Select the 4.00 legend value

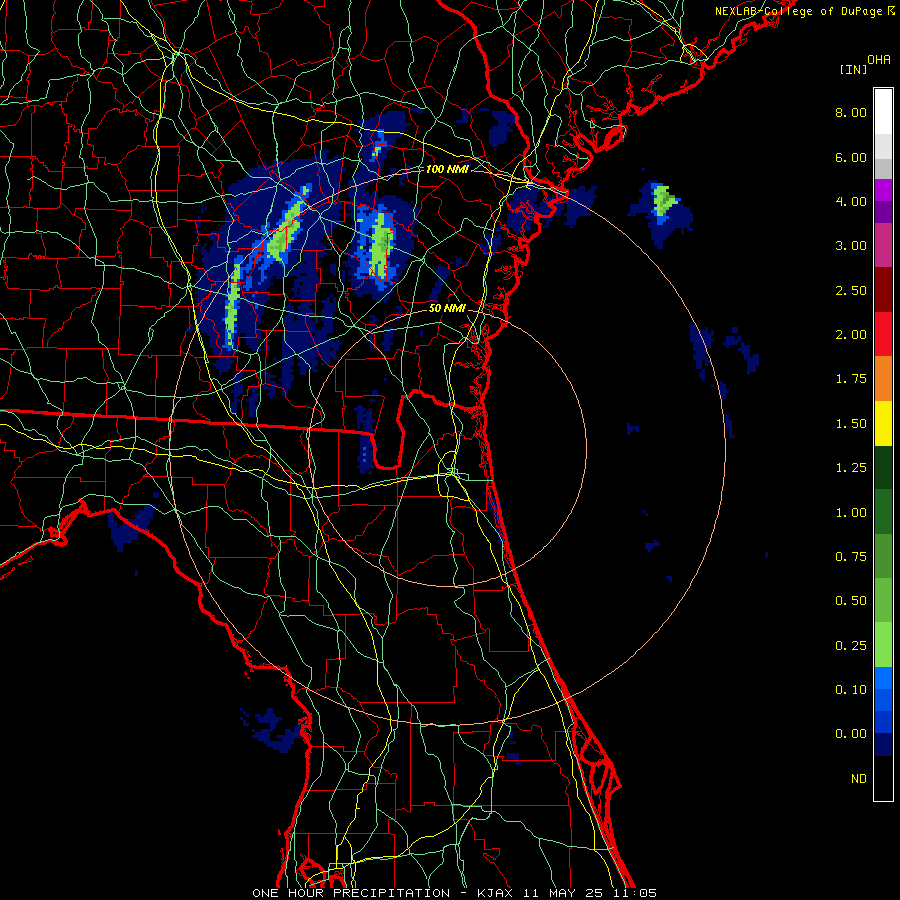[x=851, y=201]
